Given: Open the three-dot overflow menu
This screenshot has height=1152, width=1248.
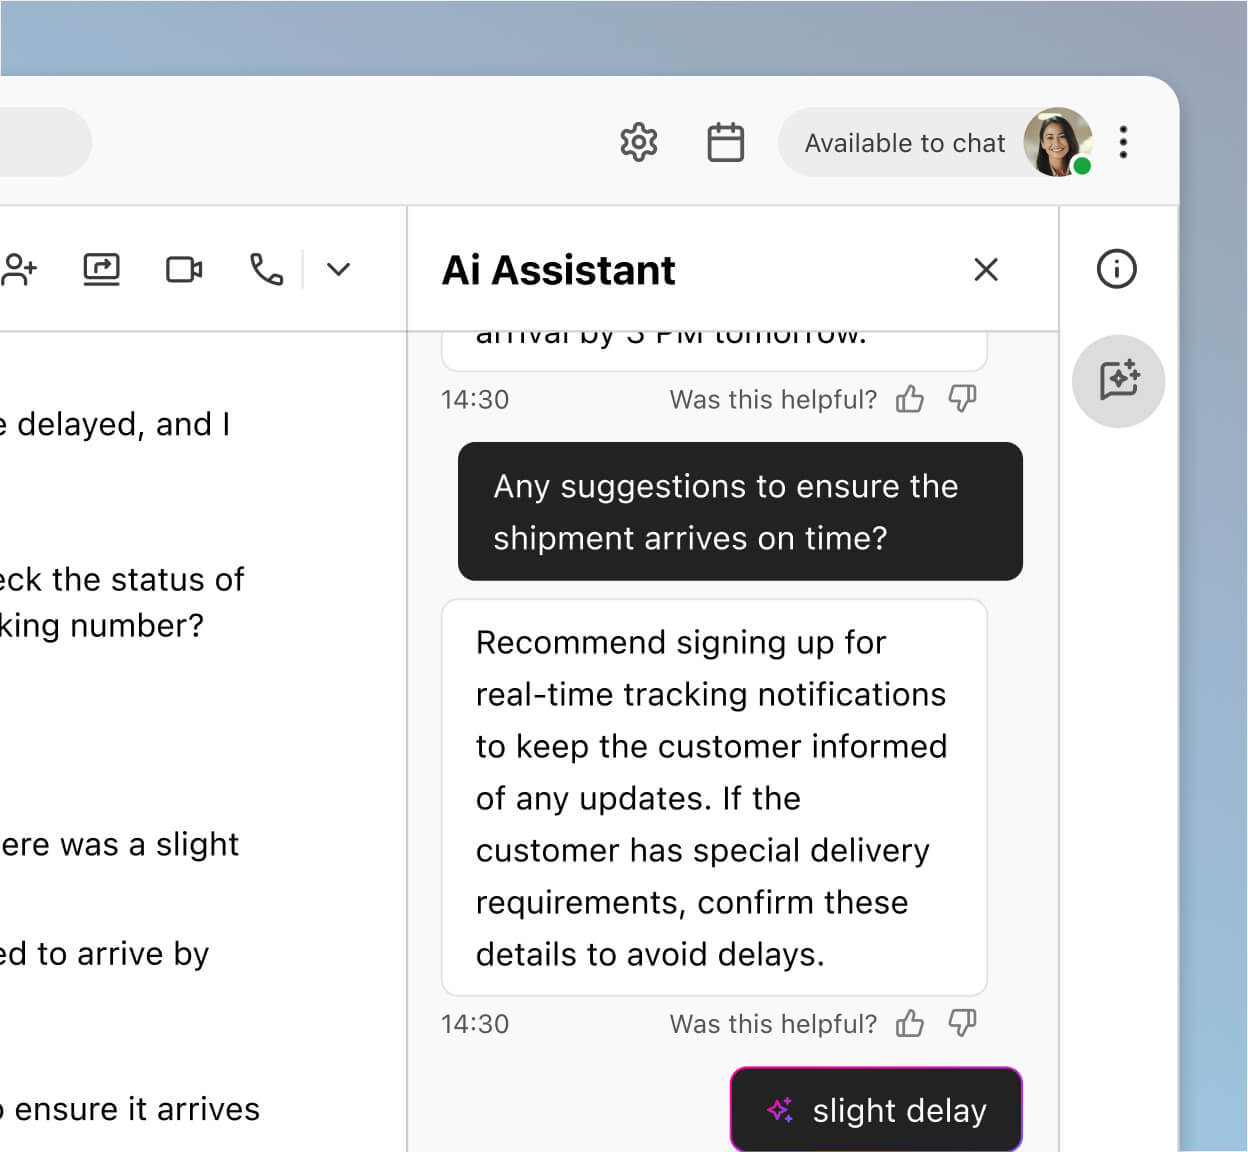Looking at the screenshot, I should [1123, 142].
